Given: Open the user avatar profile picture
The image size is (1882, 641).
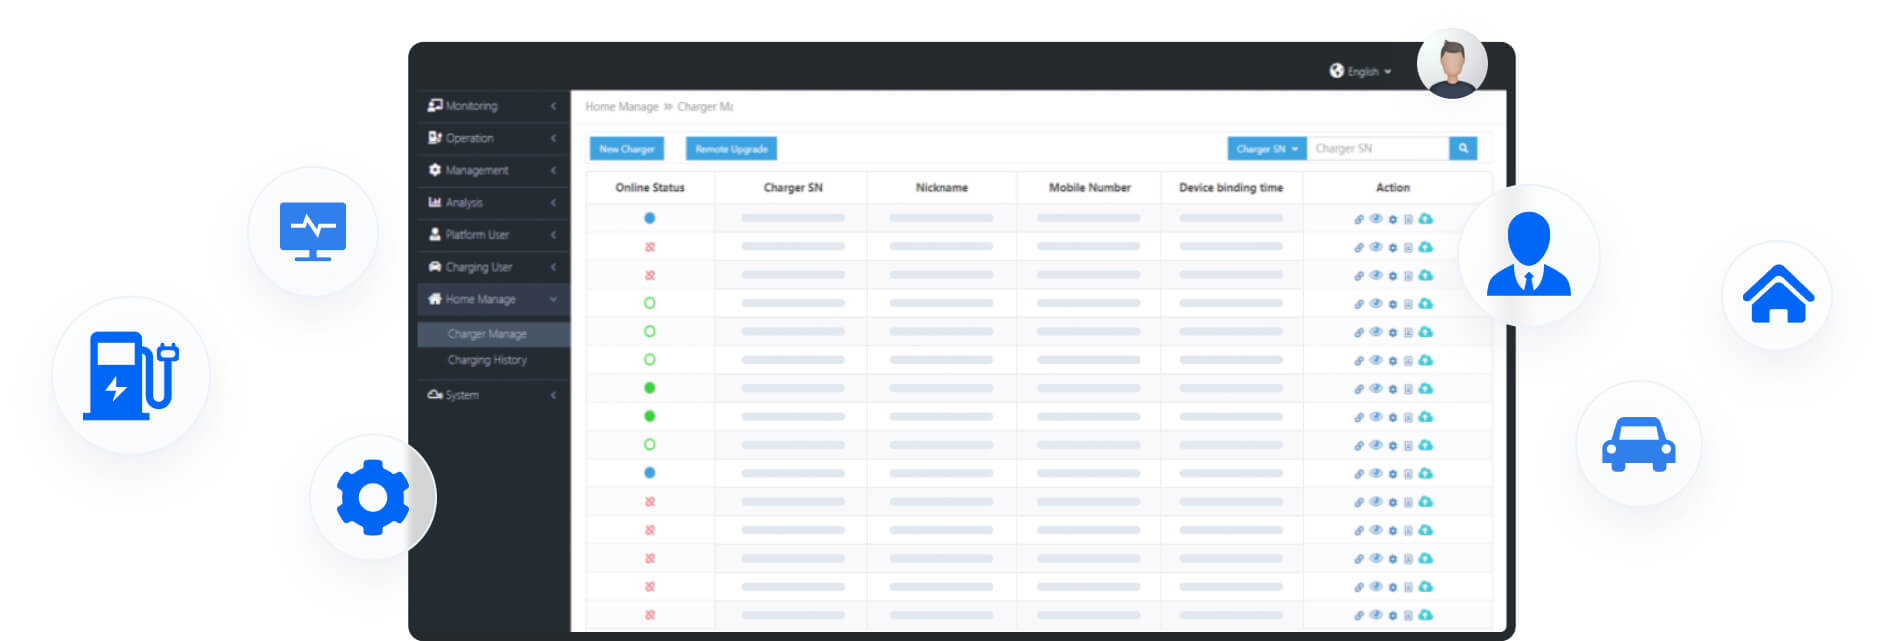Looking at the screenshot, I should click(1452, 64).
